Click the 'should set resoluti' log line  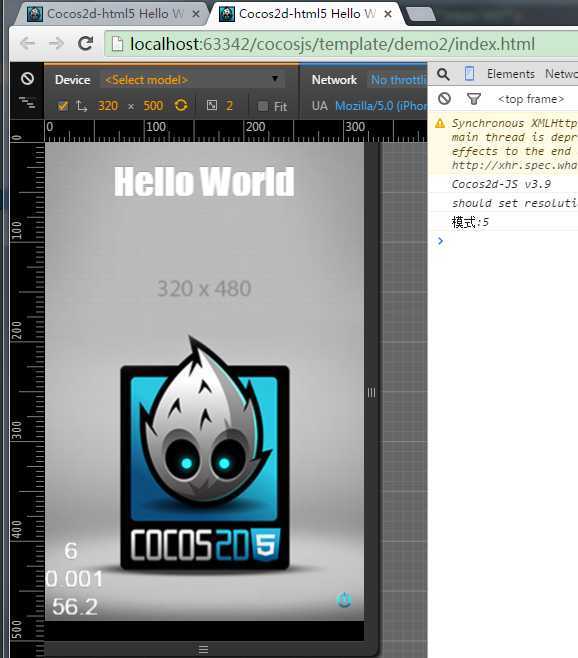(515, 203)
